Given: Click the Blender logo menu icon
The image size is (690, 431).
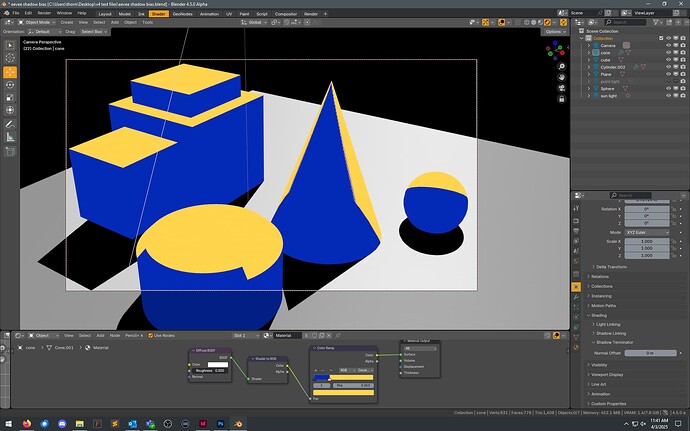Looking at the screenshot, I should coord(6,13).
